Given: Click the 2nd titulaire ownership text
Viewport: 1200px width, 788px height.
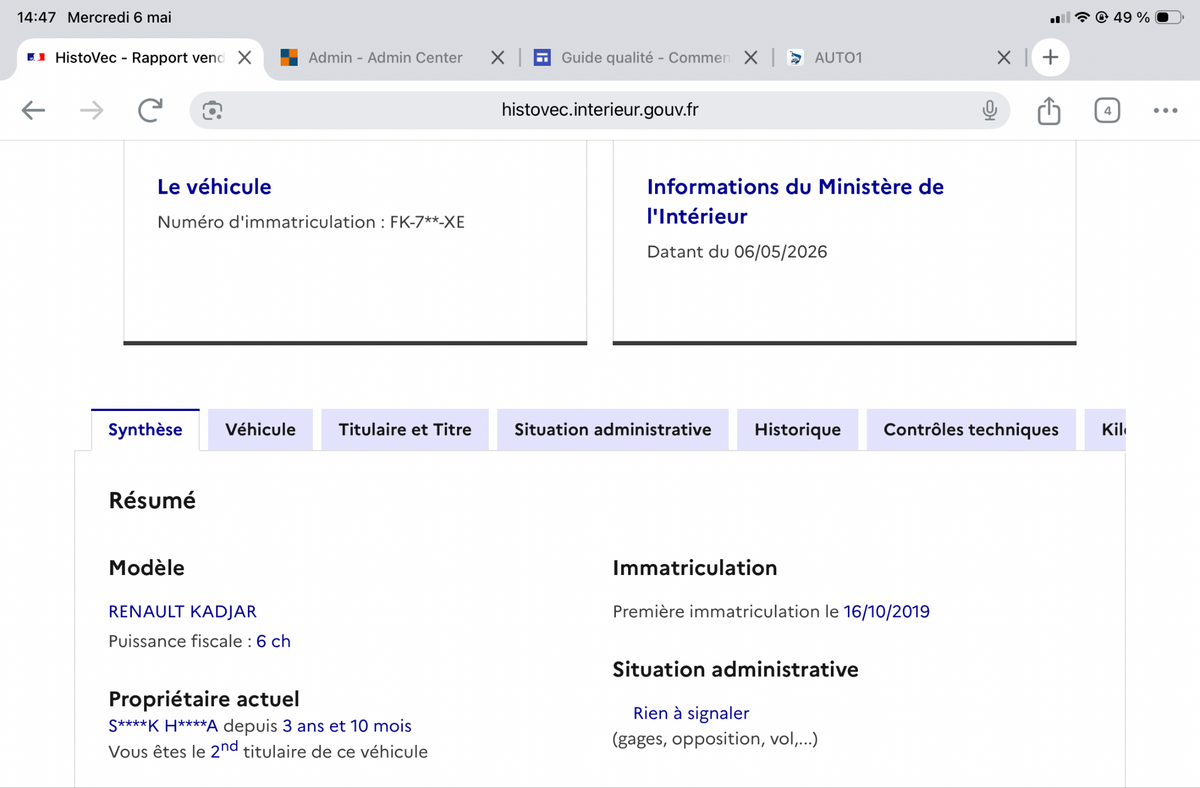Looking at the screenshot, I should point(268,751).
